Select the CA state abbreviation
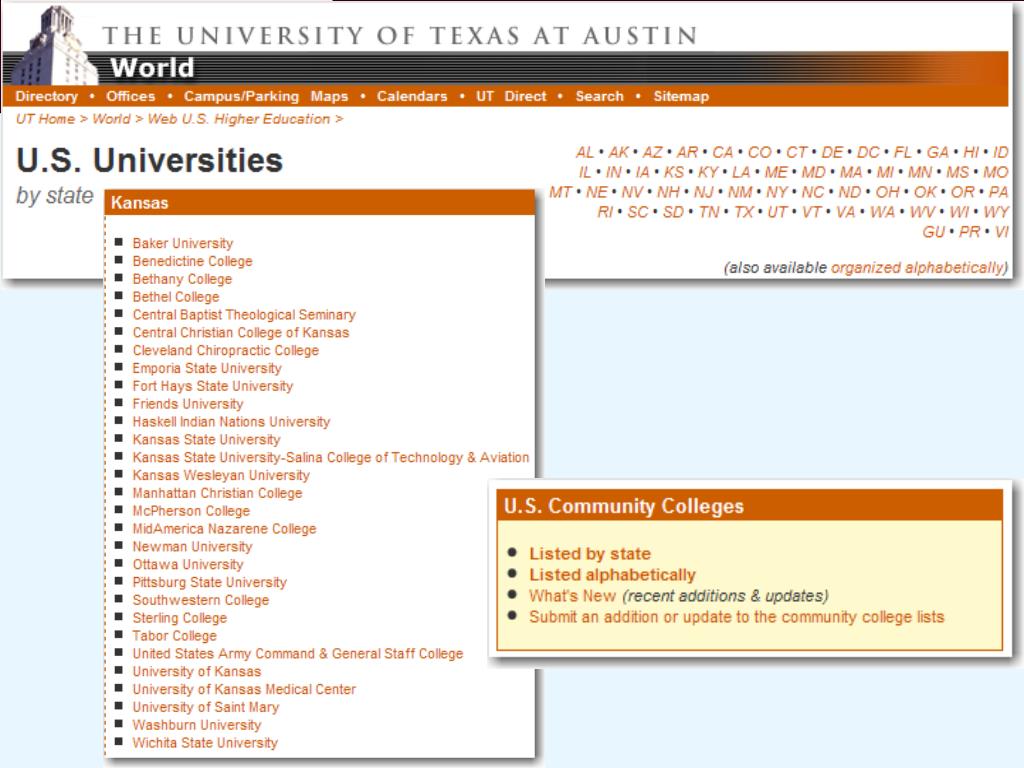This screenshot has width=1024, height=768. (x=722, y=152)
